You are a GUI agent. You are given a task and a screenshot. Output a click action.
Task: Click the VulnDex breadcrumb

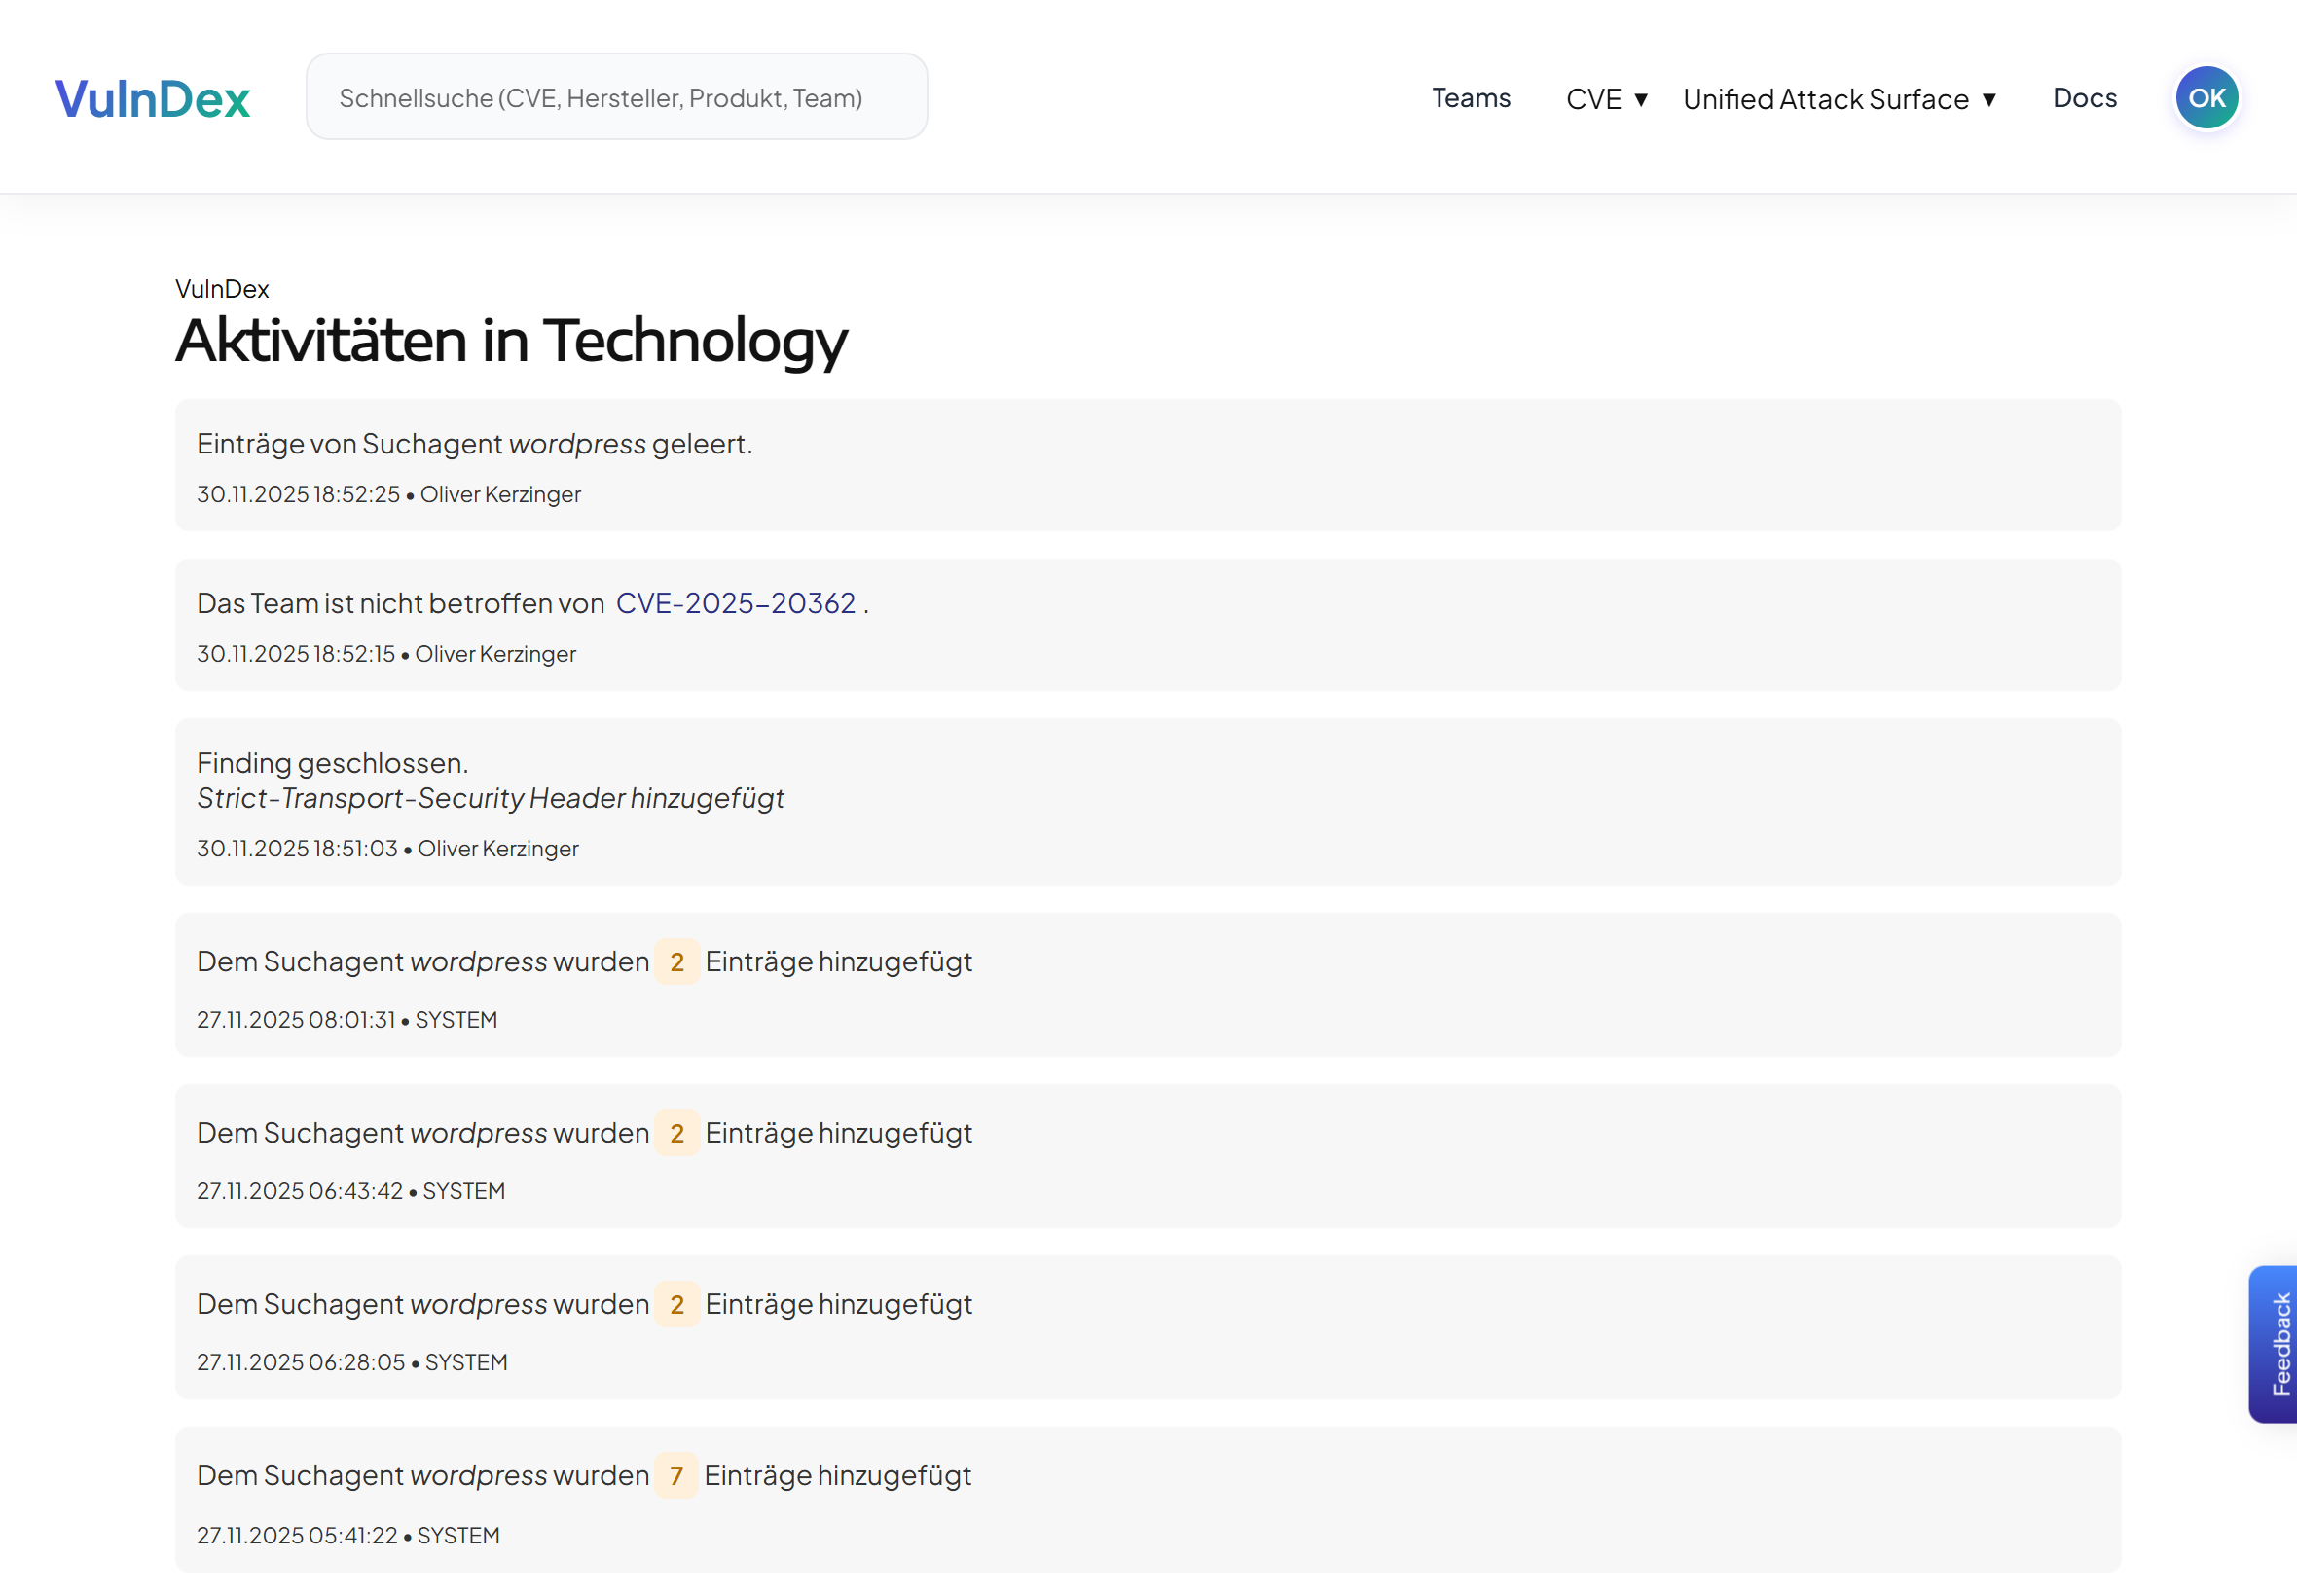tap(222, 289)
